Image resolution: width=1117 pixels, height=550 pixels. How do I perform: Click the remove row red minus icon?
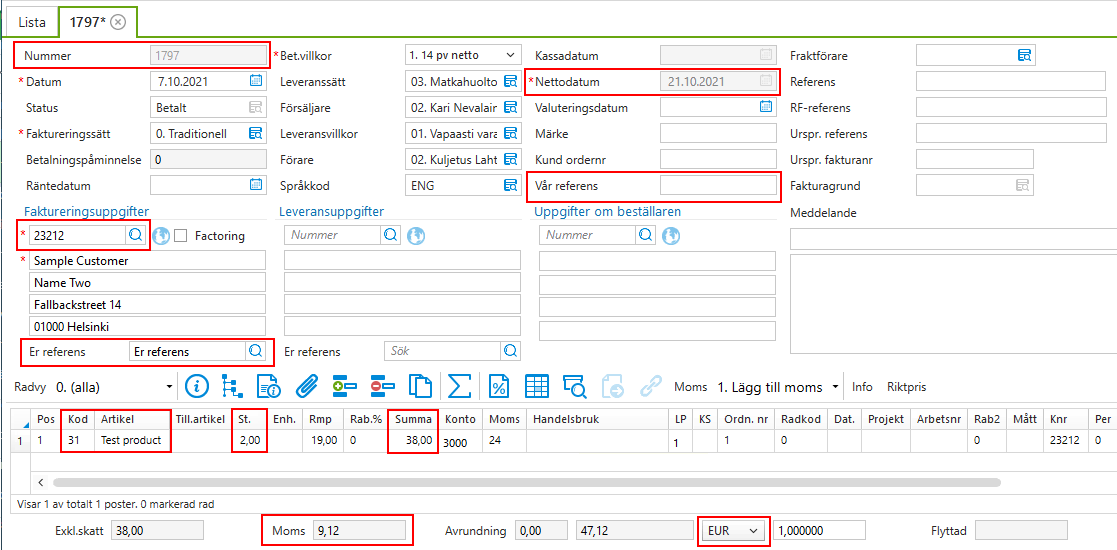[382, 386]
